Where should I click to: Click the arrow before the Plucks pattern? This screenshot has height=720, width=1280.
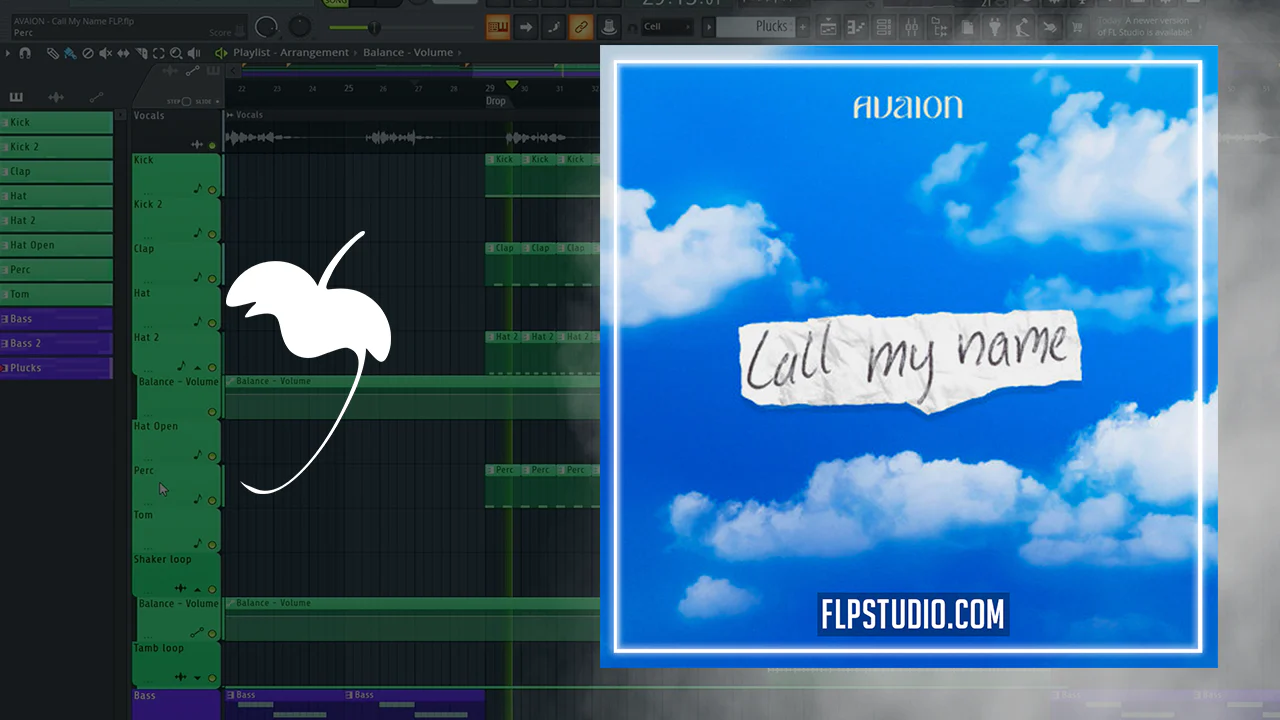coord(708,27)
